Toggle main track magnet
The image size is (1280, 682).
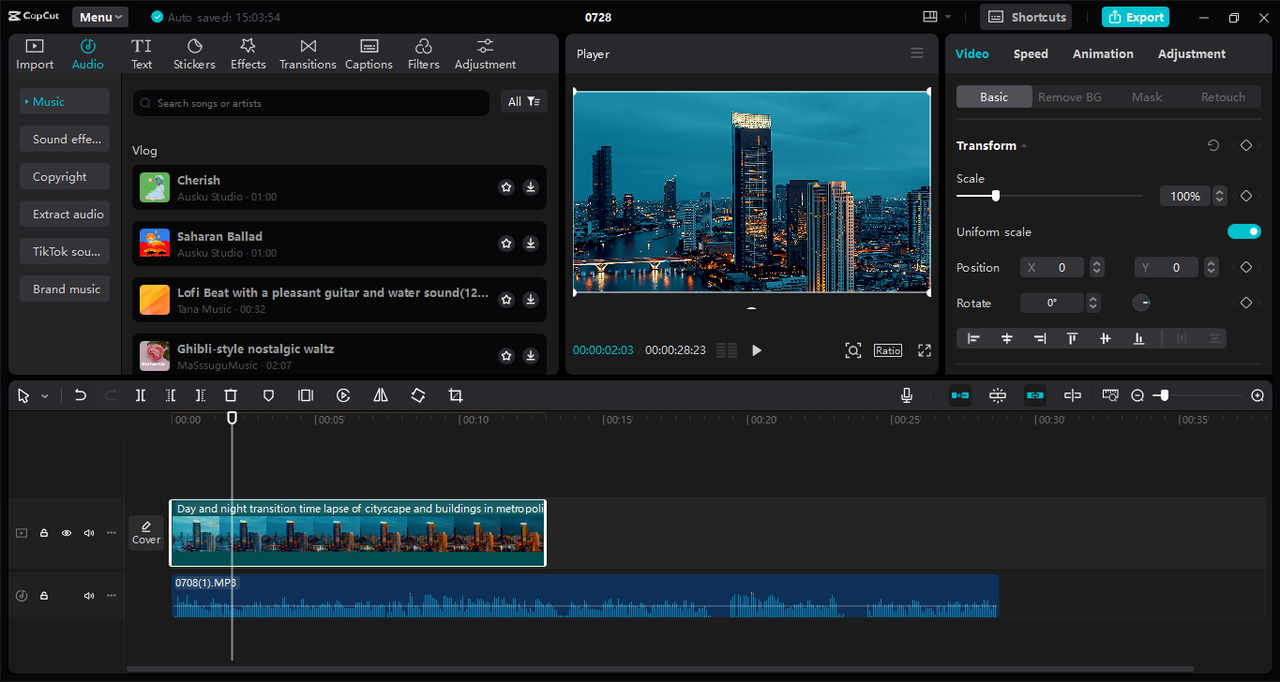point(960,396)
